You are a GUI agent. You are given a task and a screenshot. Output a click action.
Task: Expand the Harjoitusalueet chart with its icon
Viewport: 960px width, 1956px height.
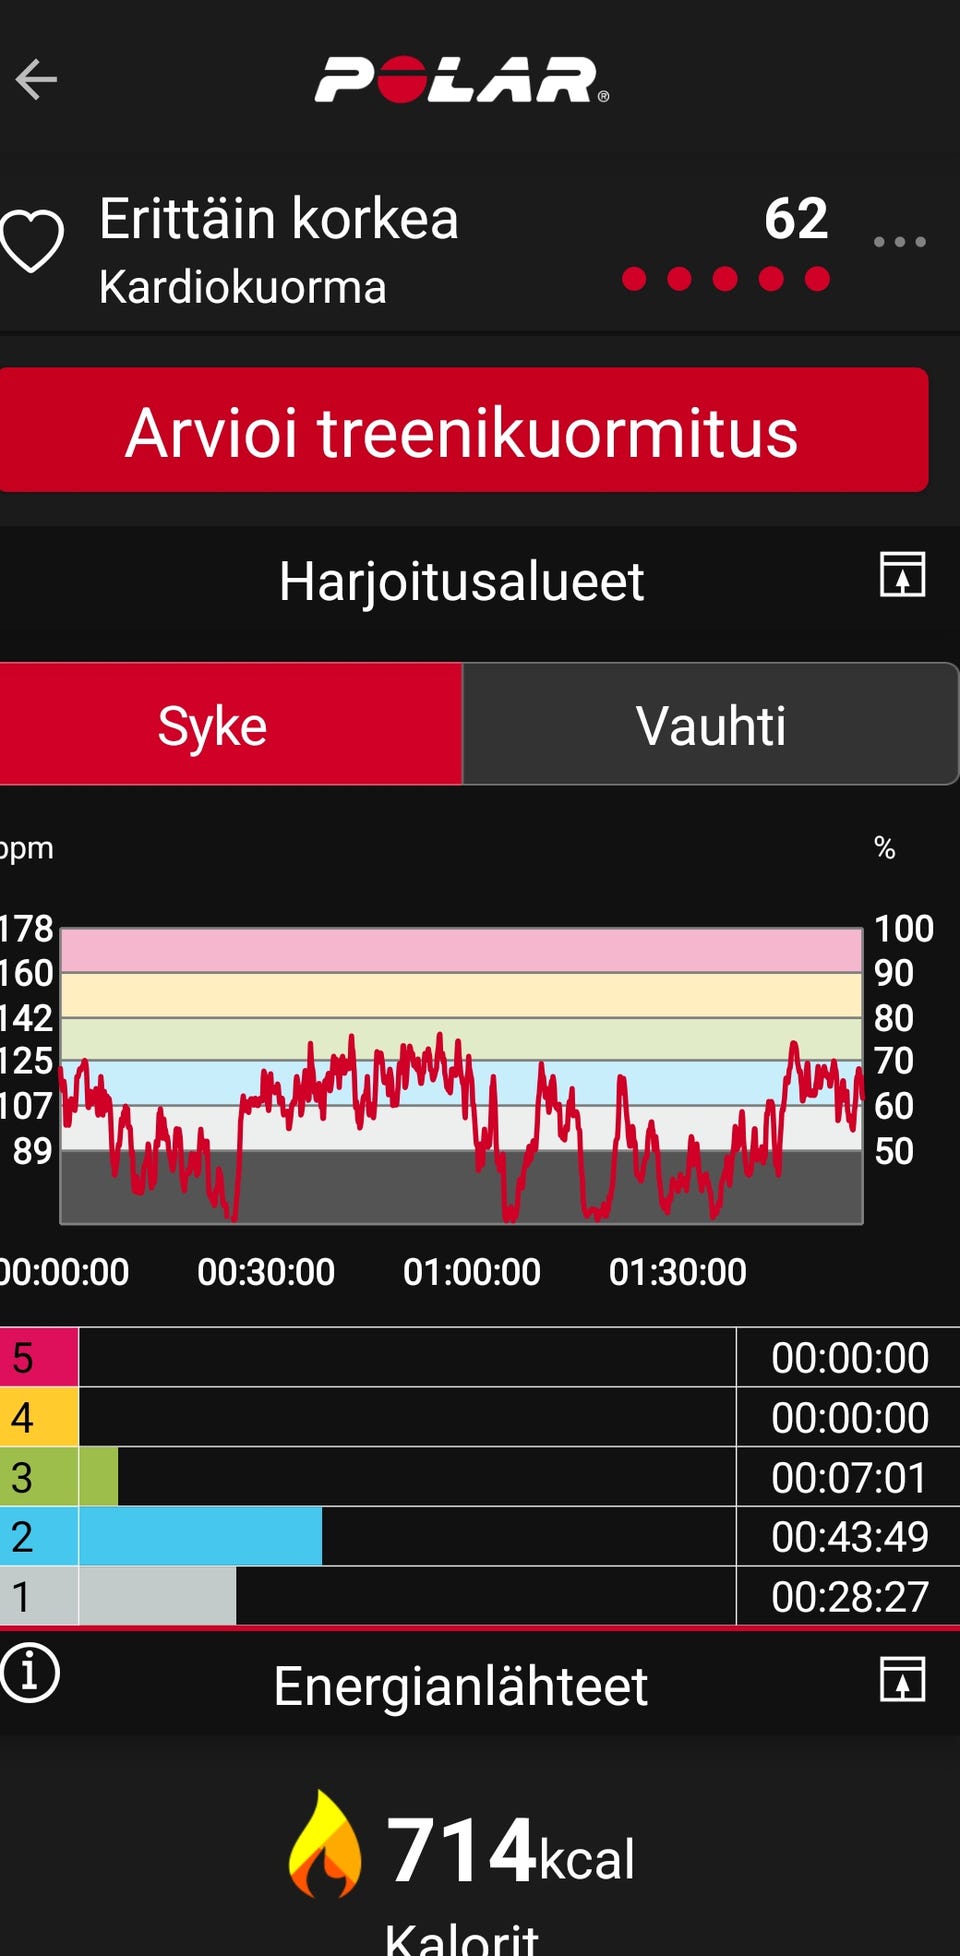[x=902, y=574]
